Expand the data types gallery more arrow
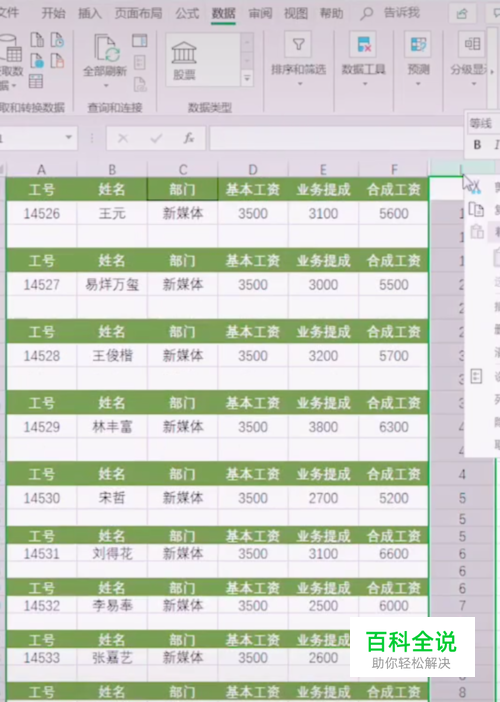The width and height of the screenshot is (500, 702). (x=247, y=78)
